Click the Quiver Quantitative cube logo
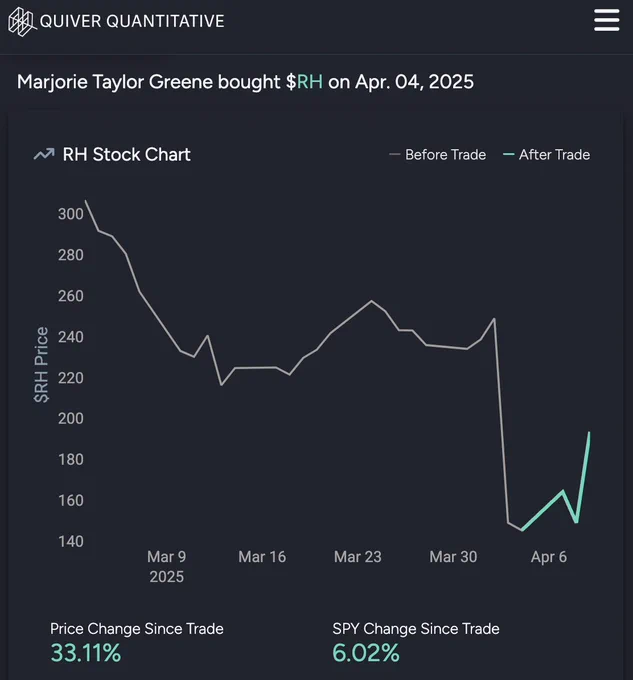 click(x=21, y=22)
